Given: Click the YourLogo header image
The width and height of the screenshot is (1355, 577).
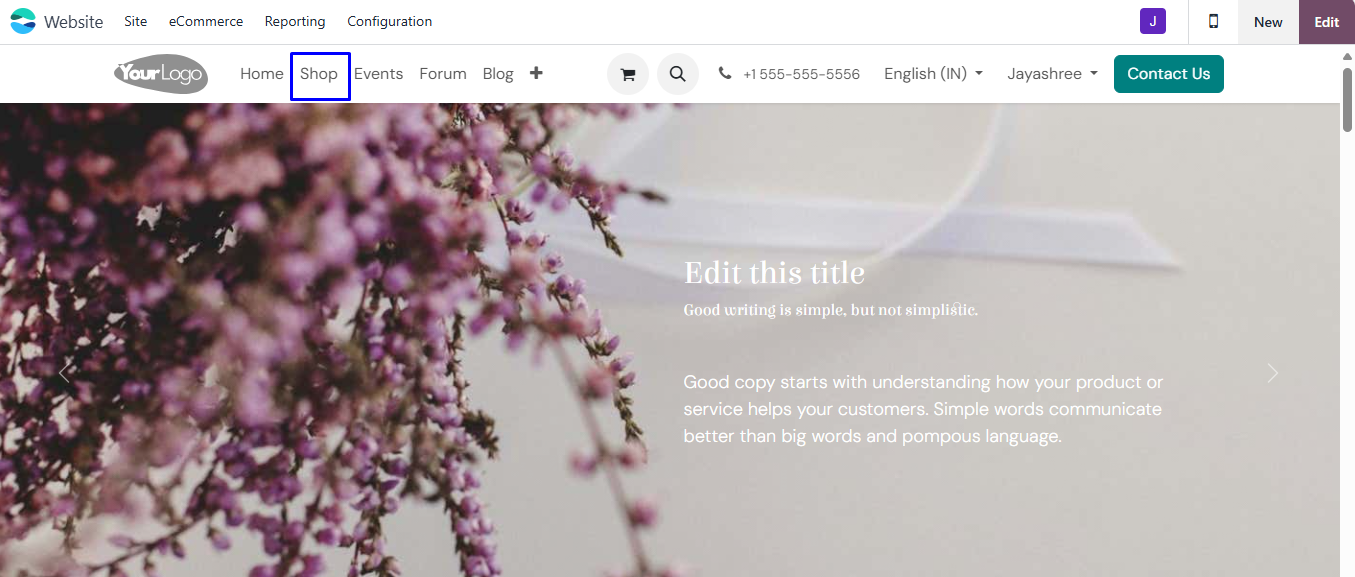Looking at the screenshot, I should tap(160, 74).
